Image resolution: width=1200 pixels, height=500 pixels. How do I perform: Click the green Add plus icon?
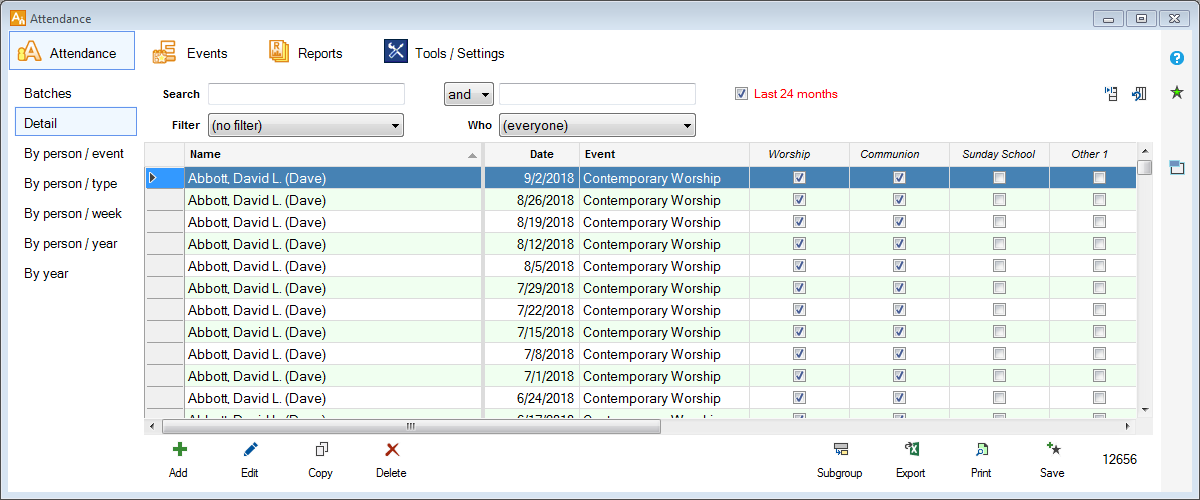[179, 450]
